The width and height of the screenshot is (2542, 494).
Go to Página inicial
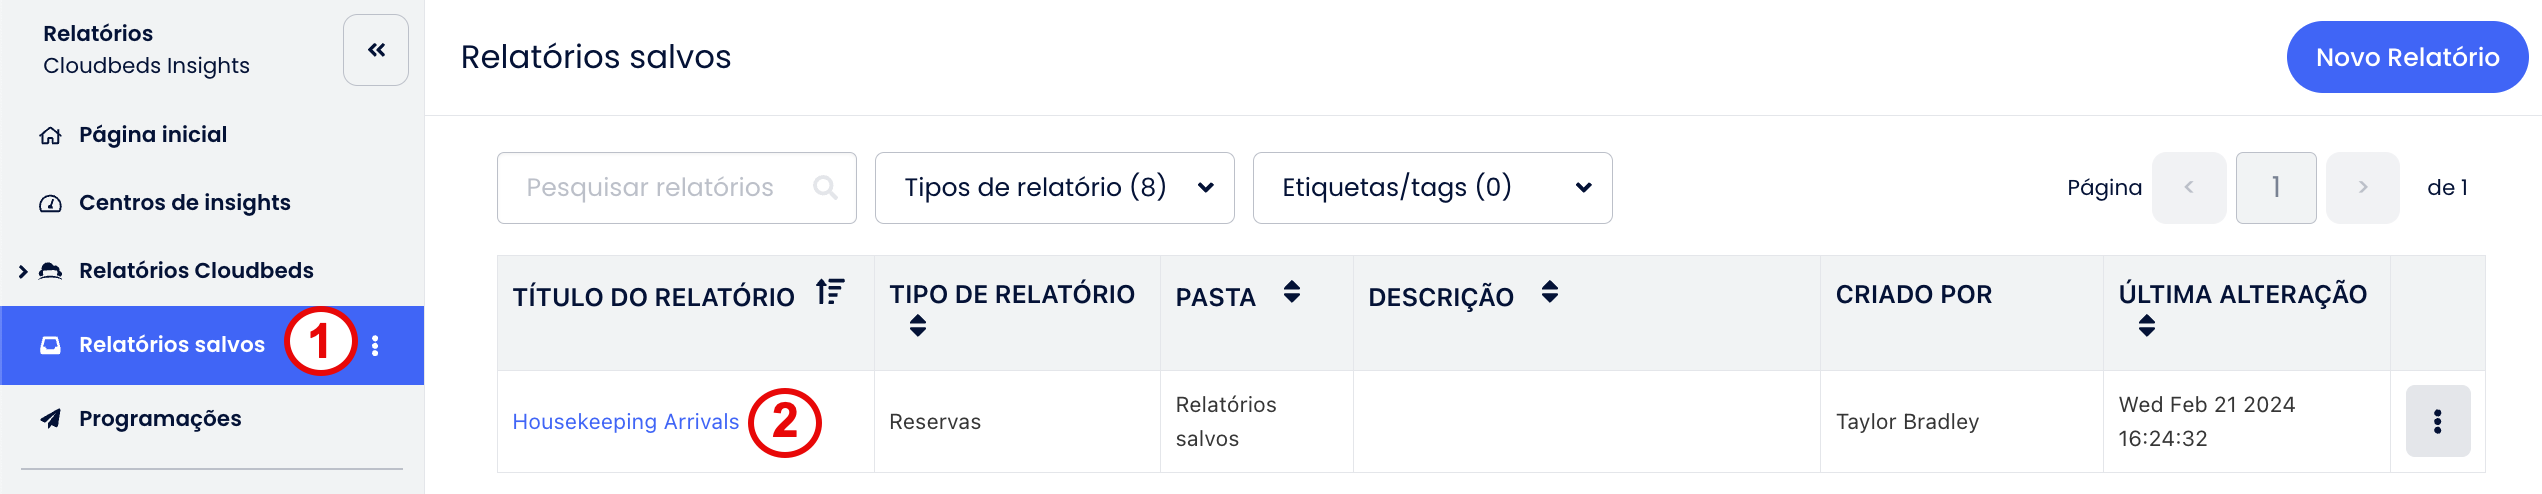(153, 135)
